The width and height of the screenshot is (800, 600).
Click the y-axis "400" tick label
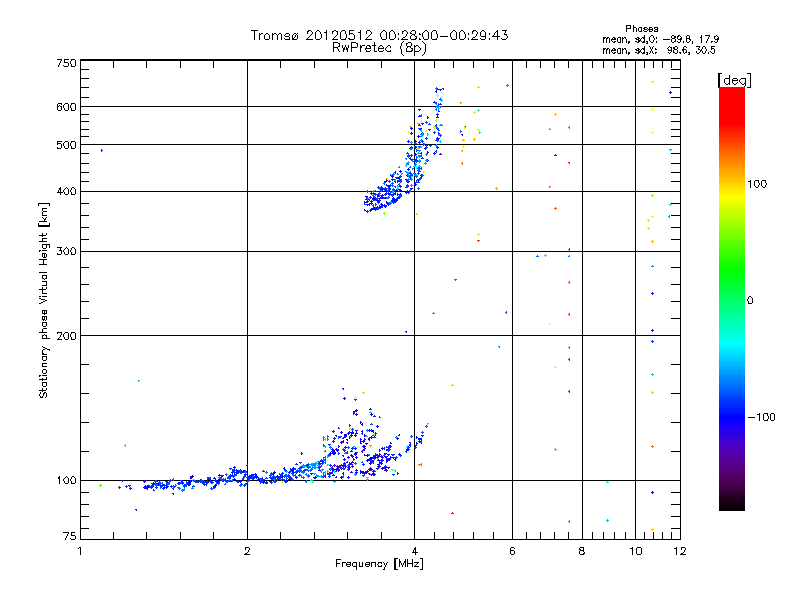pyautogui.click(x=66, y=191)
